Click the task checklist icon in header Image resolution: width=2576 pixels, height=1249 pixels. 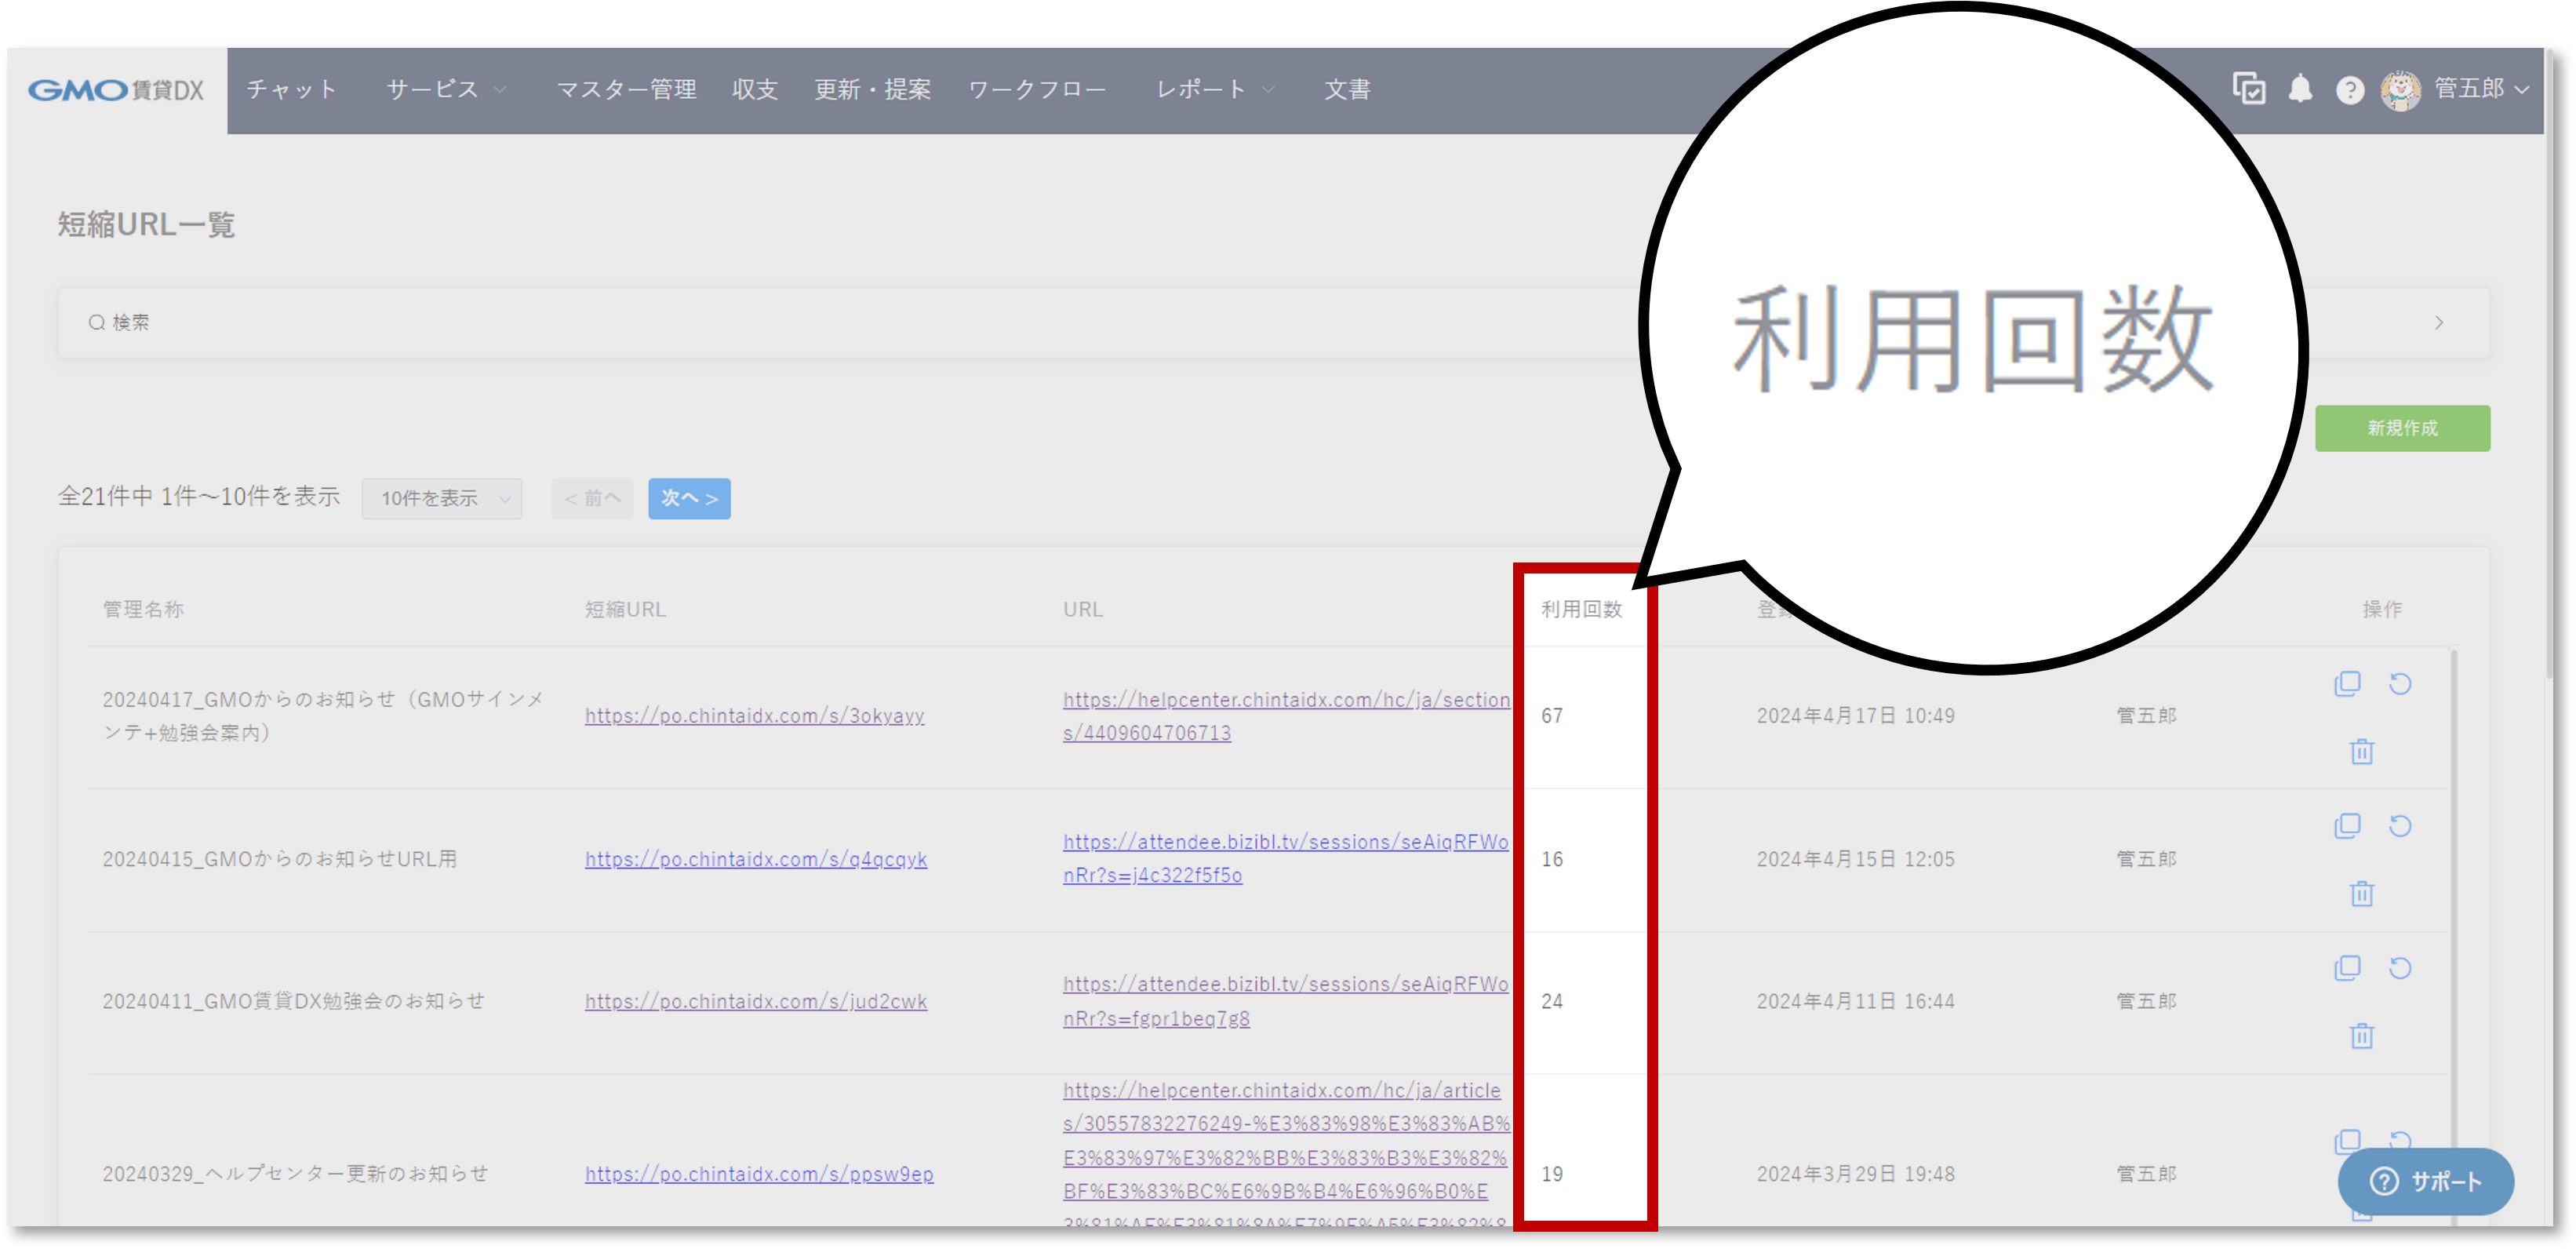click(x=2248, y=89)
